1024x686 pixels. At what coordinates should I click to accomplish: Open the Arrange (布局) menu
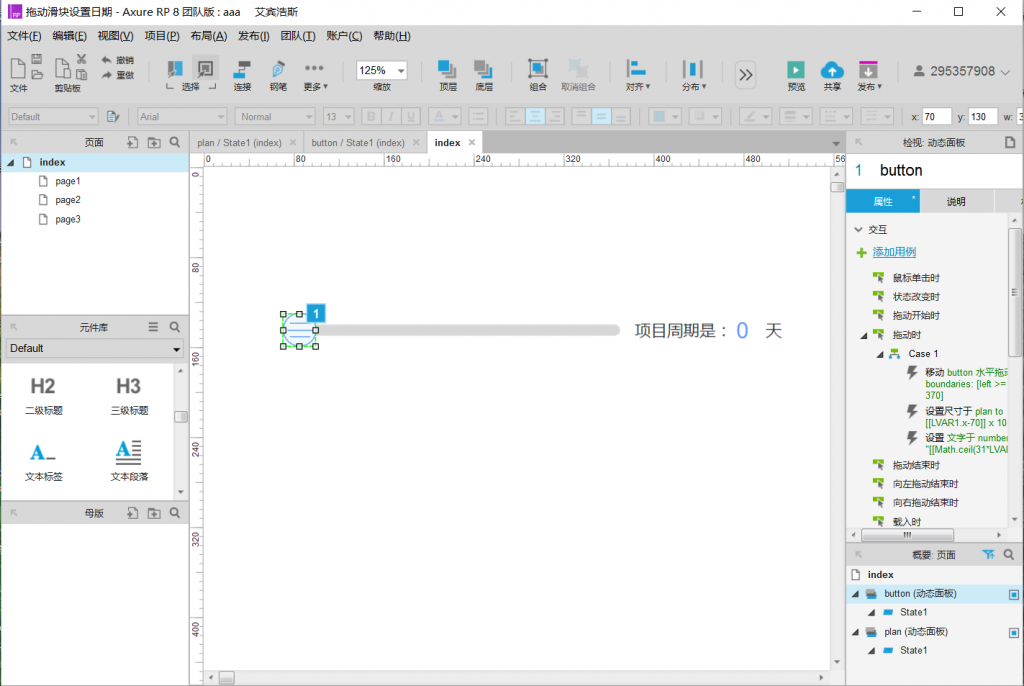tap(209, 36)
